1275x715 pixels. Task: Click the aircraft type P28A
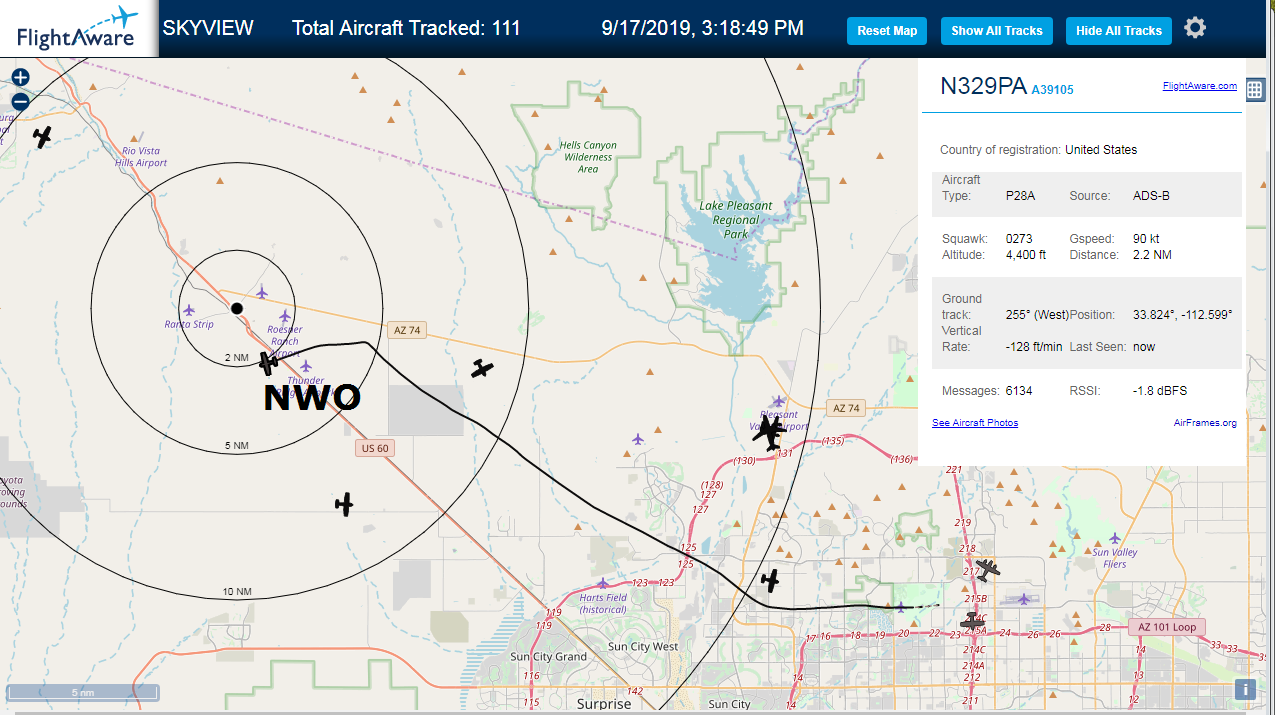(x=1020, y=196)
